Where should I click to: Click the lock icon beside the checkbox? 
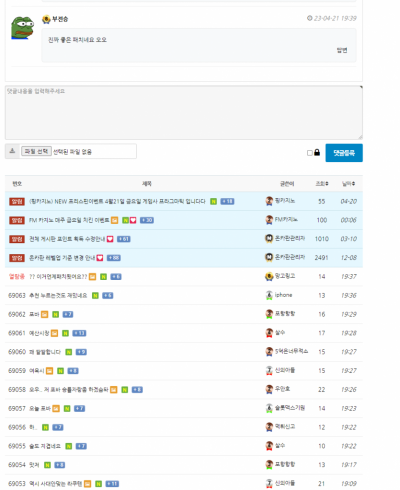tap(317, 152)
